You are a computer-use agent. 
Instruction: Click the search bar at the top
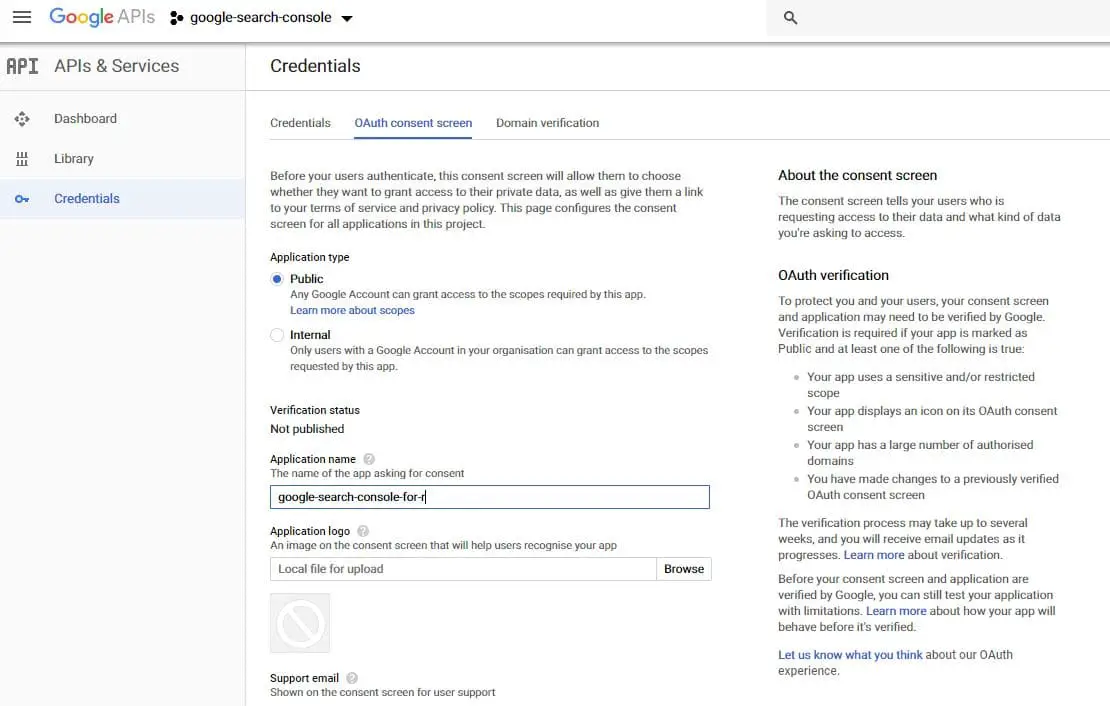pos(938,18)
